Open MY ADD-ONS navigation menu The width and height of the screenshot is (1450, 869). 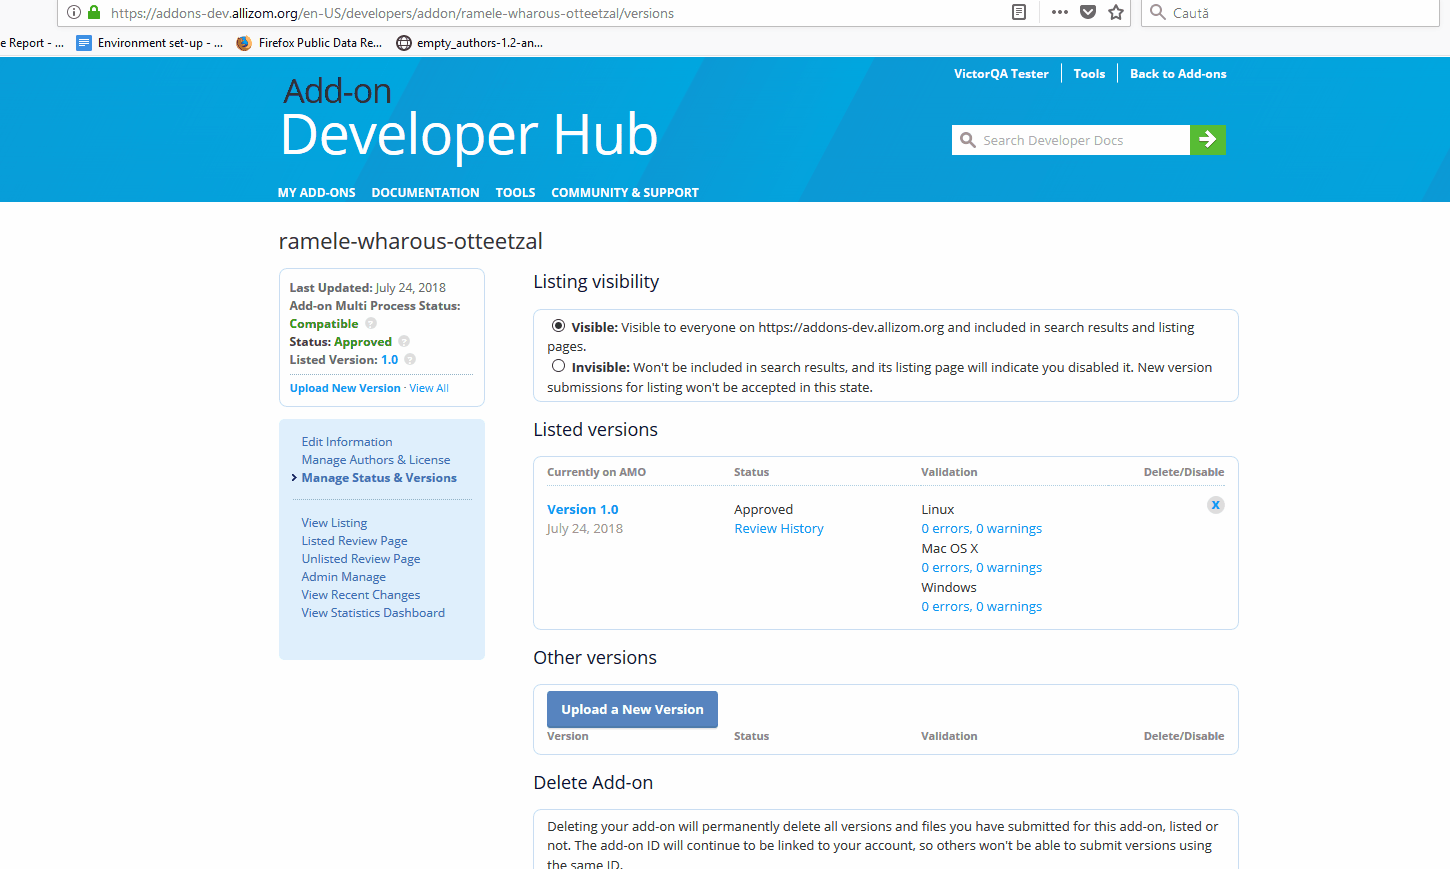pos(317,193)
